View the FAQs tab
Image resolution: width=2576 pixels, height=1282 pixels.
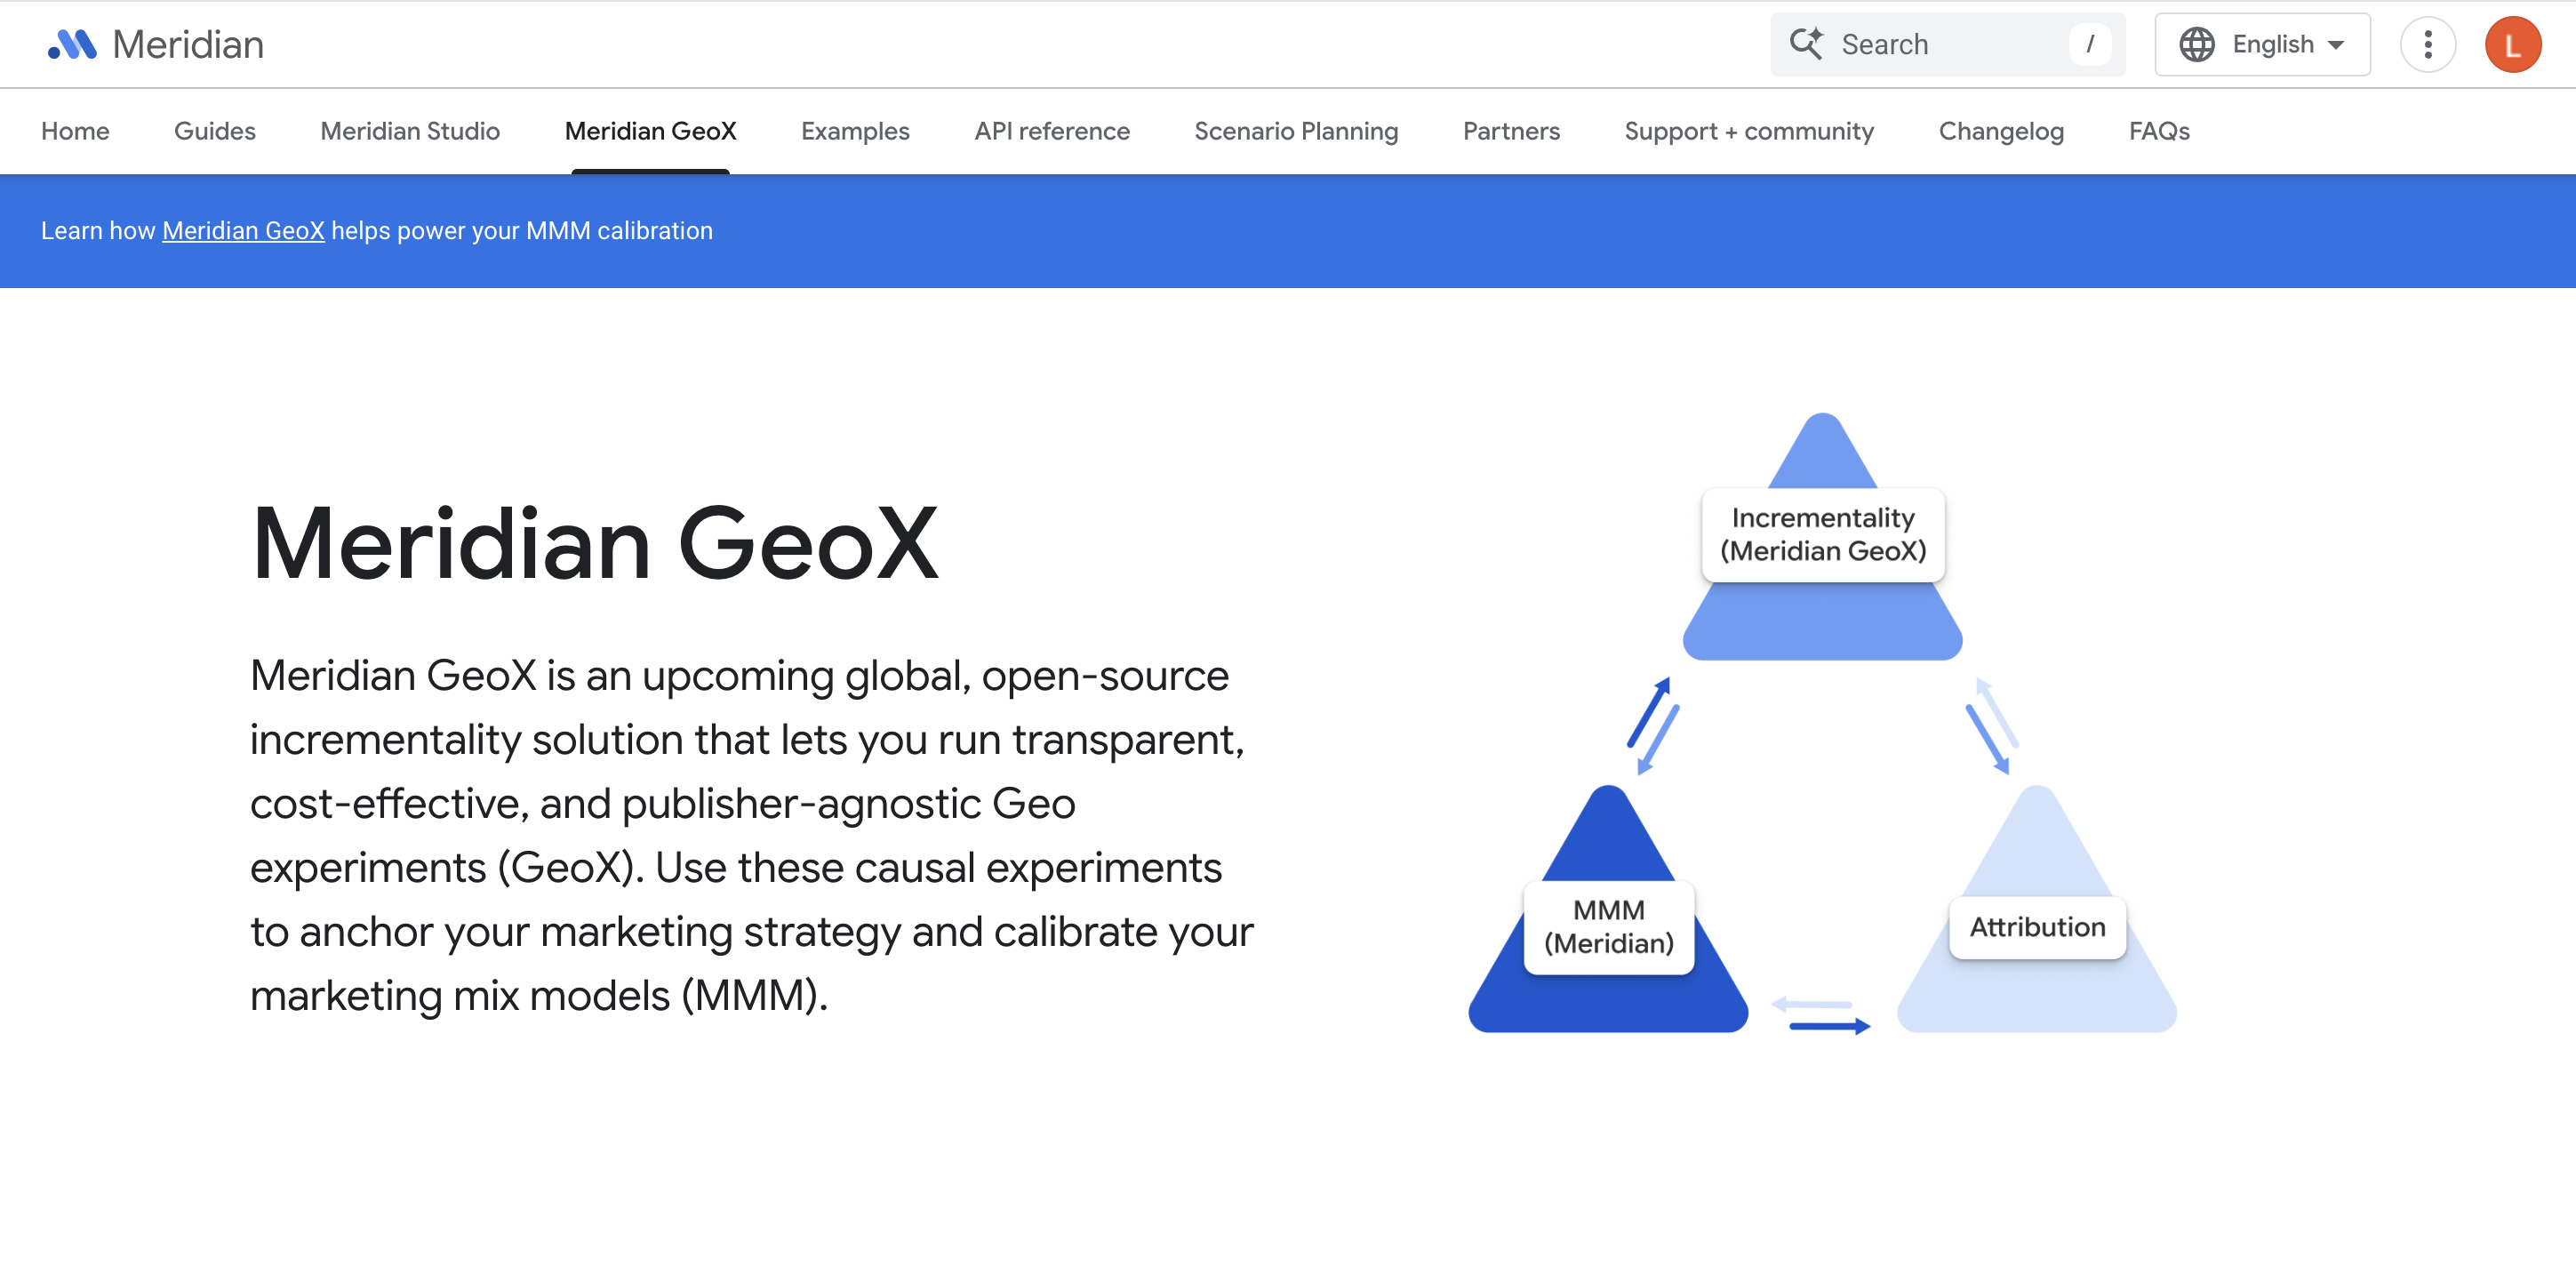[x=2159, y=131]
